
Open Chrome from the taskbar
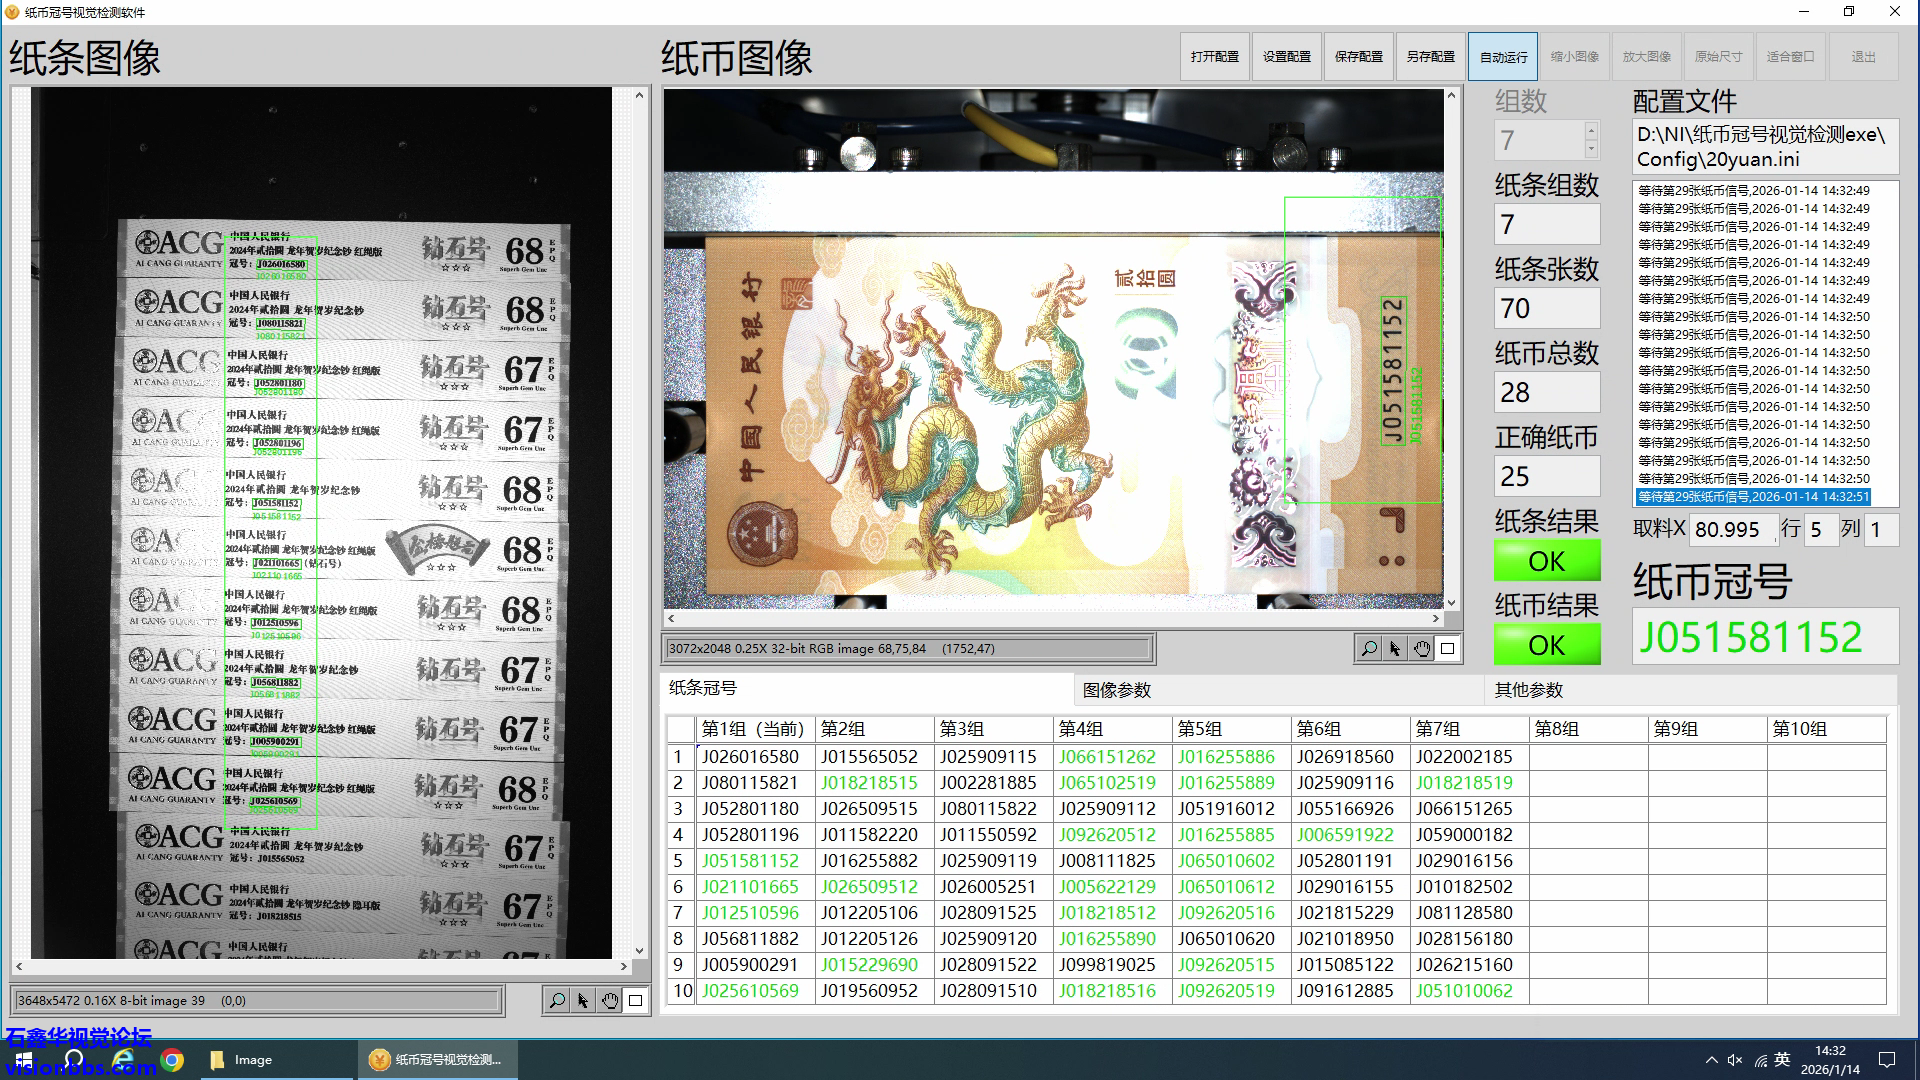click(x=172, y=1060)
